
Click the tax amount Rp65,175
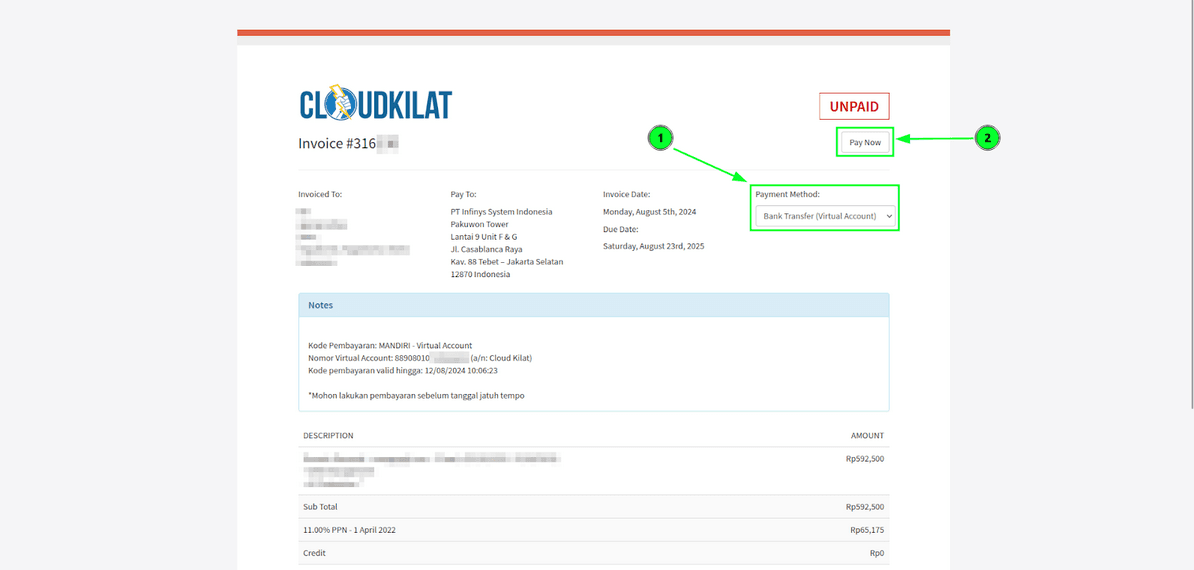coord(867,530)
